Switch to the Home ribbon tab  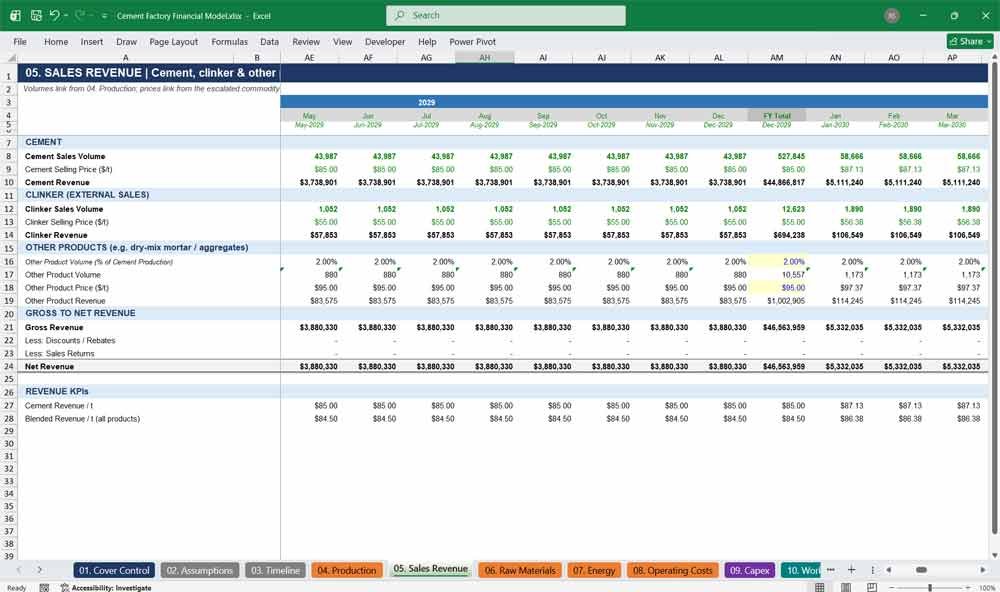coord(56,41)
